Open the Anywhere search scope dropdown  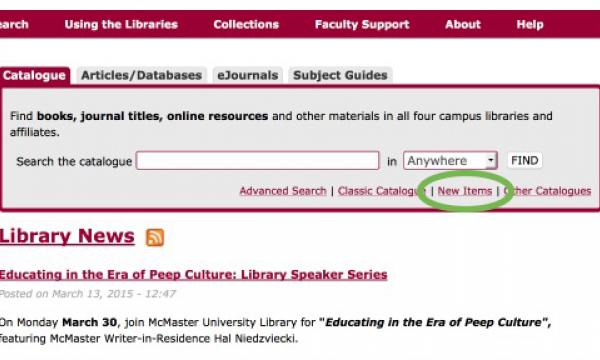tap(450, 161)
